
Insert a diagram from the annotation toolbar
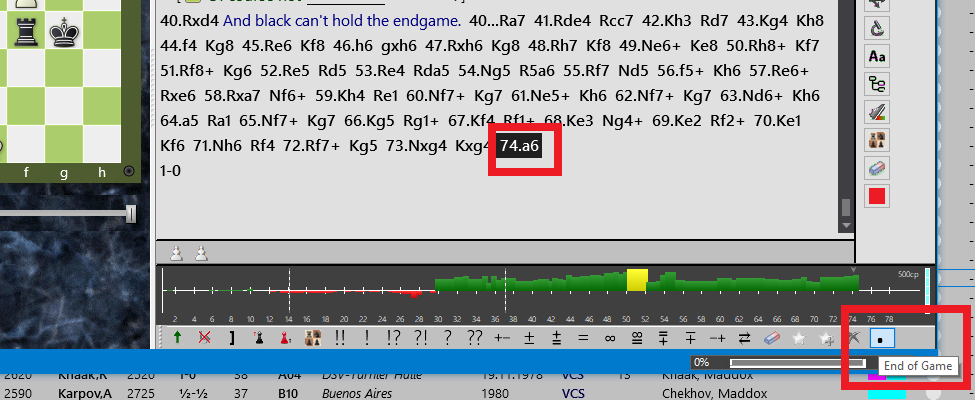tap(313, 338)
